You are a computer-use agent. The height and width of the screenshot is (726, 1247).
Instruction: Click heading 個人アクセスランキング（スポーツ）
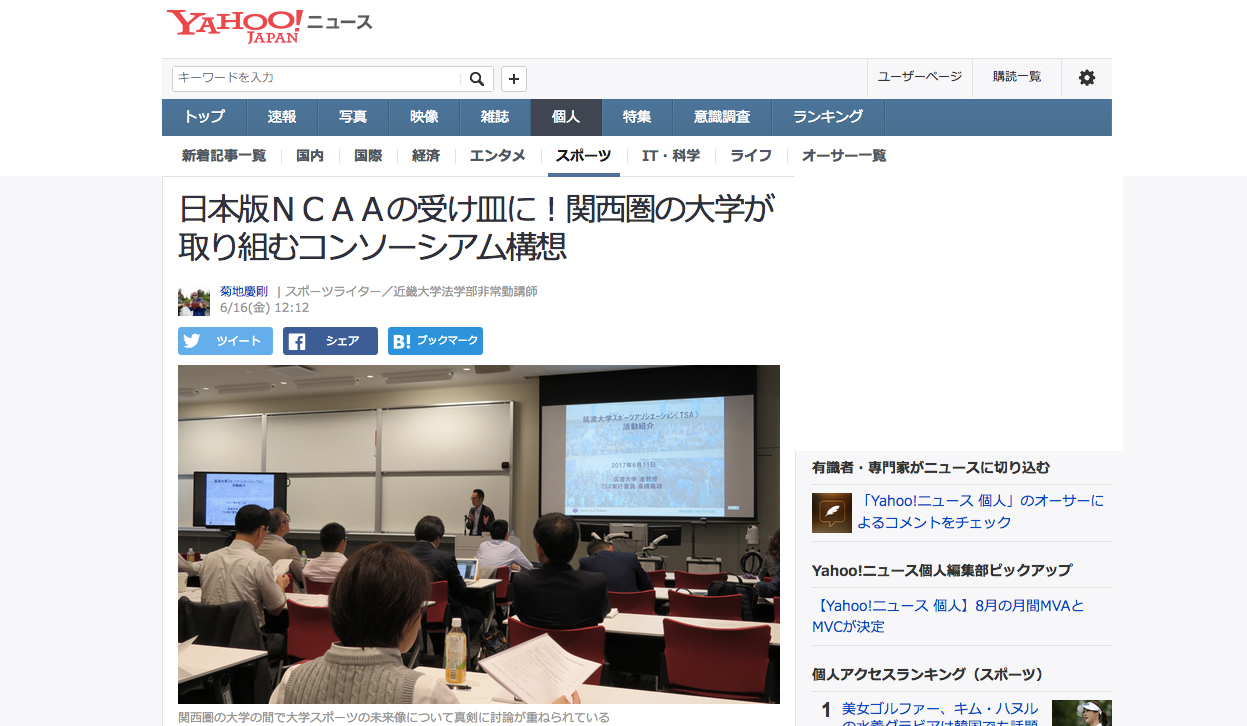pyautogui.click(x=928, y=674)
